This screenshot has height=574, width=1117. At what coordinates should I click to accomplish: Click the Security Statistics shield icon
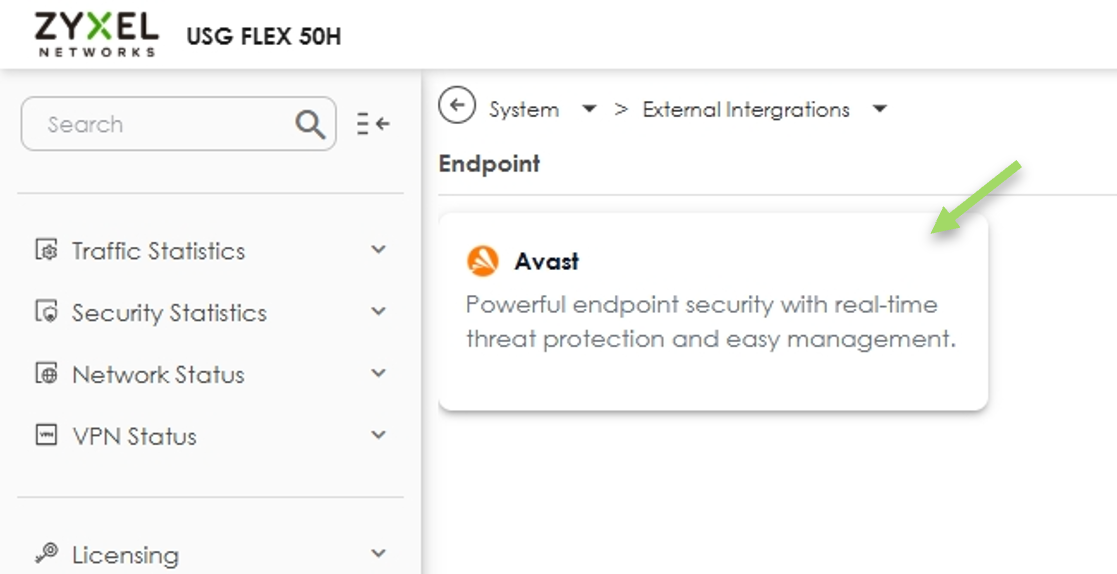coord(46,312)
